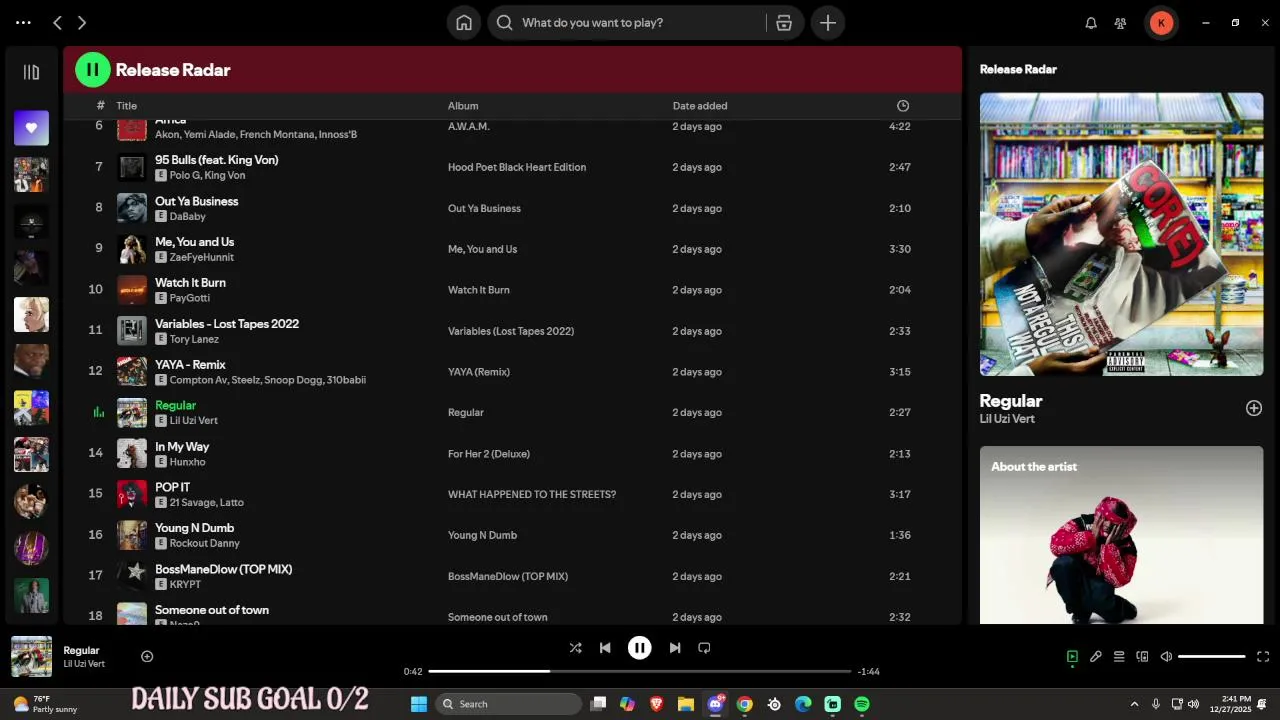Screen dimensions: 1280x720
Task: Sort by Title column header
Action: [x=126, y=106]
